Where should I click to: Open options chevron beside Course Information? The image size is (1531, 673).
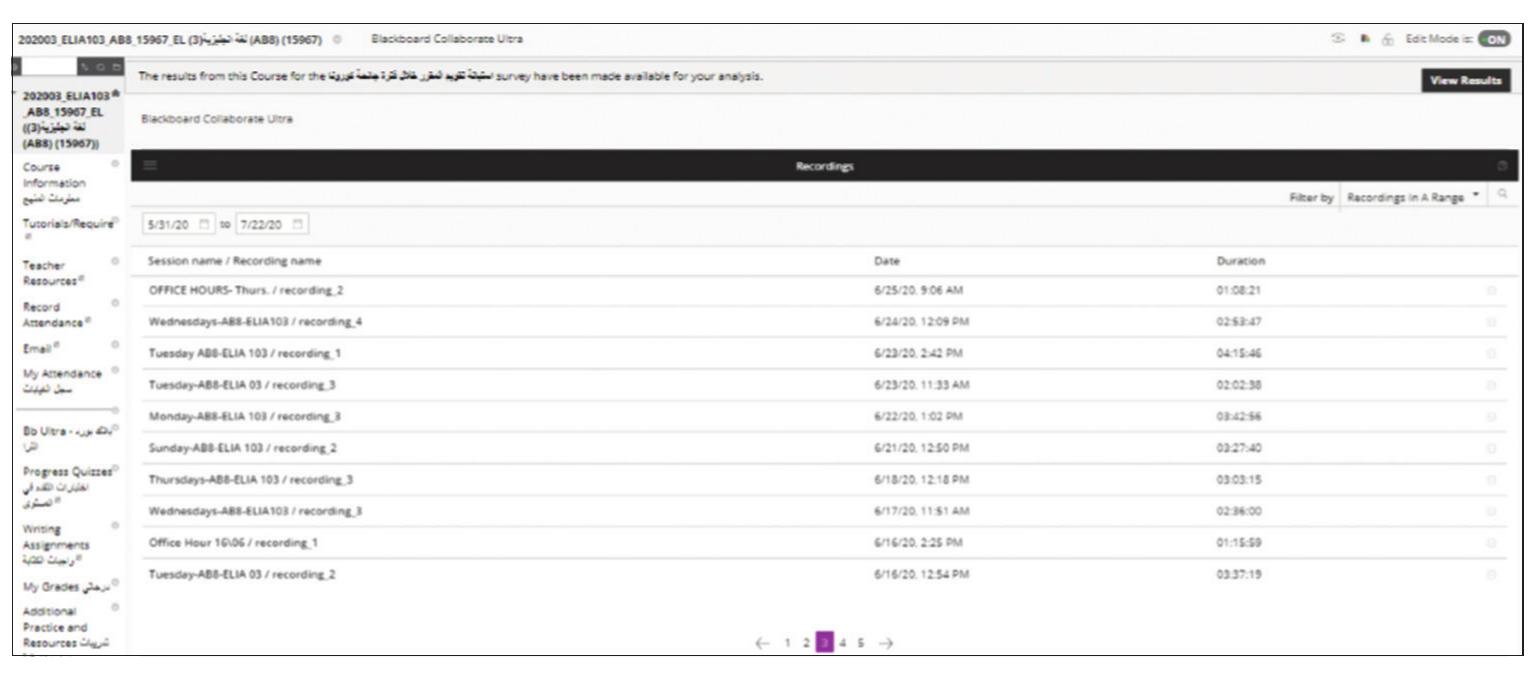[116, 163]
